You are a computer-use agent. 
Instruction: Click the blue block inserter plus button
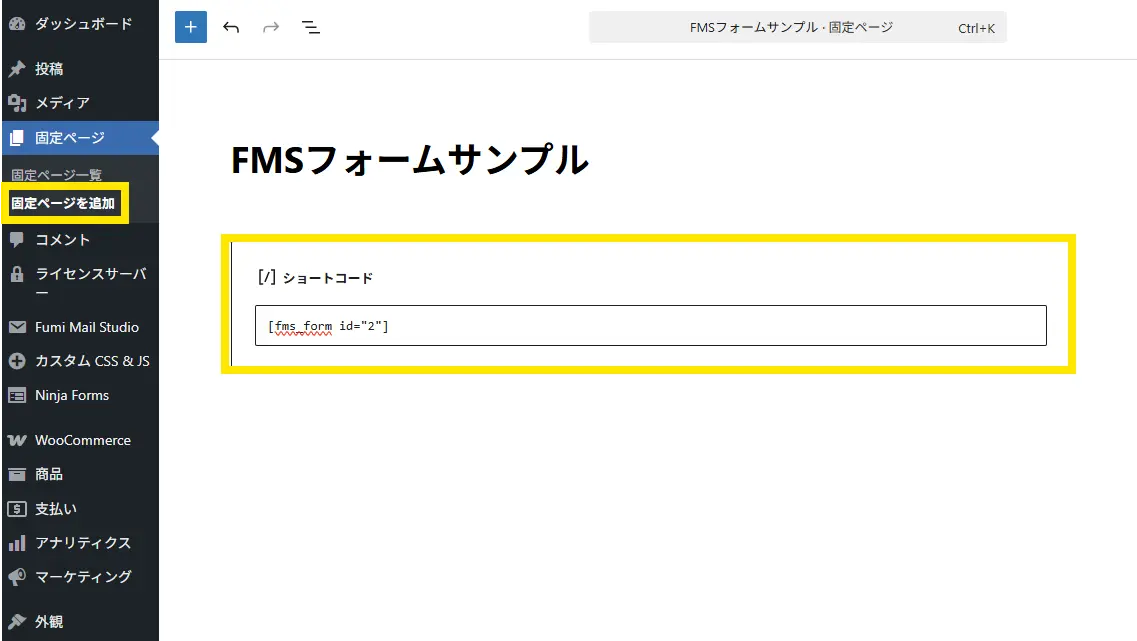[x=190, y=27]
